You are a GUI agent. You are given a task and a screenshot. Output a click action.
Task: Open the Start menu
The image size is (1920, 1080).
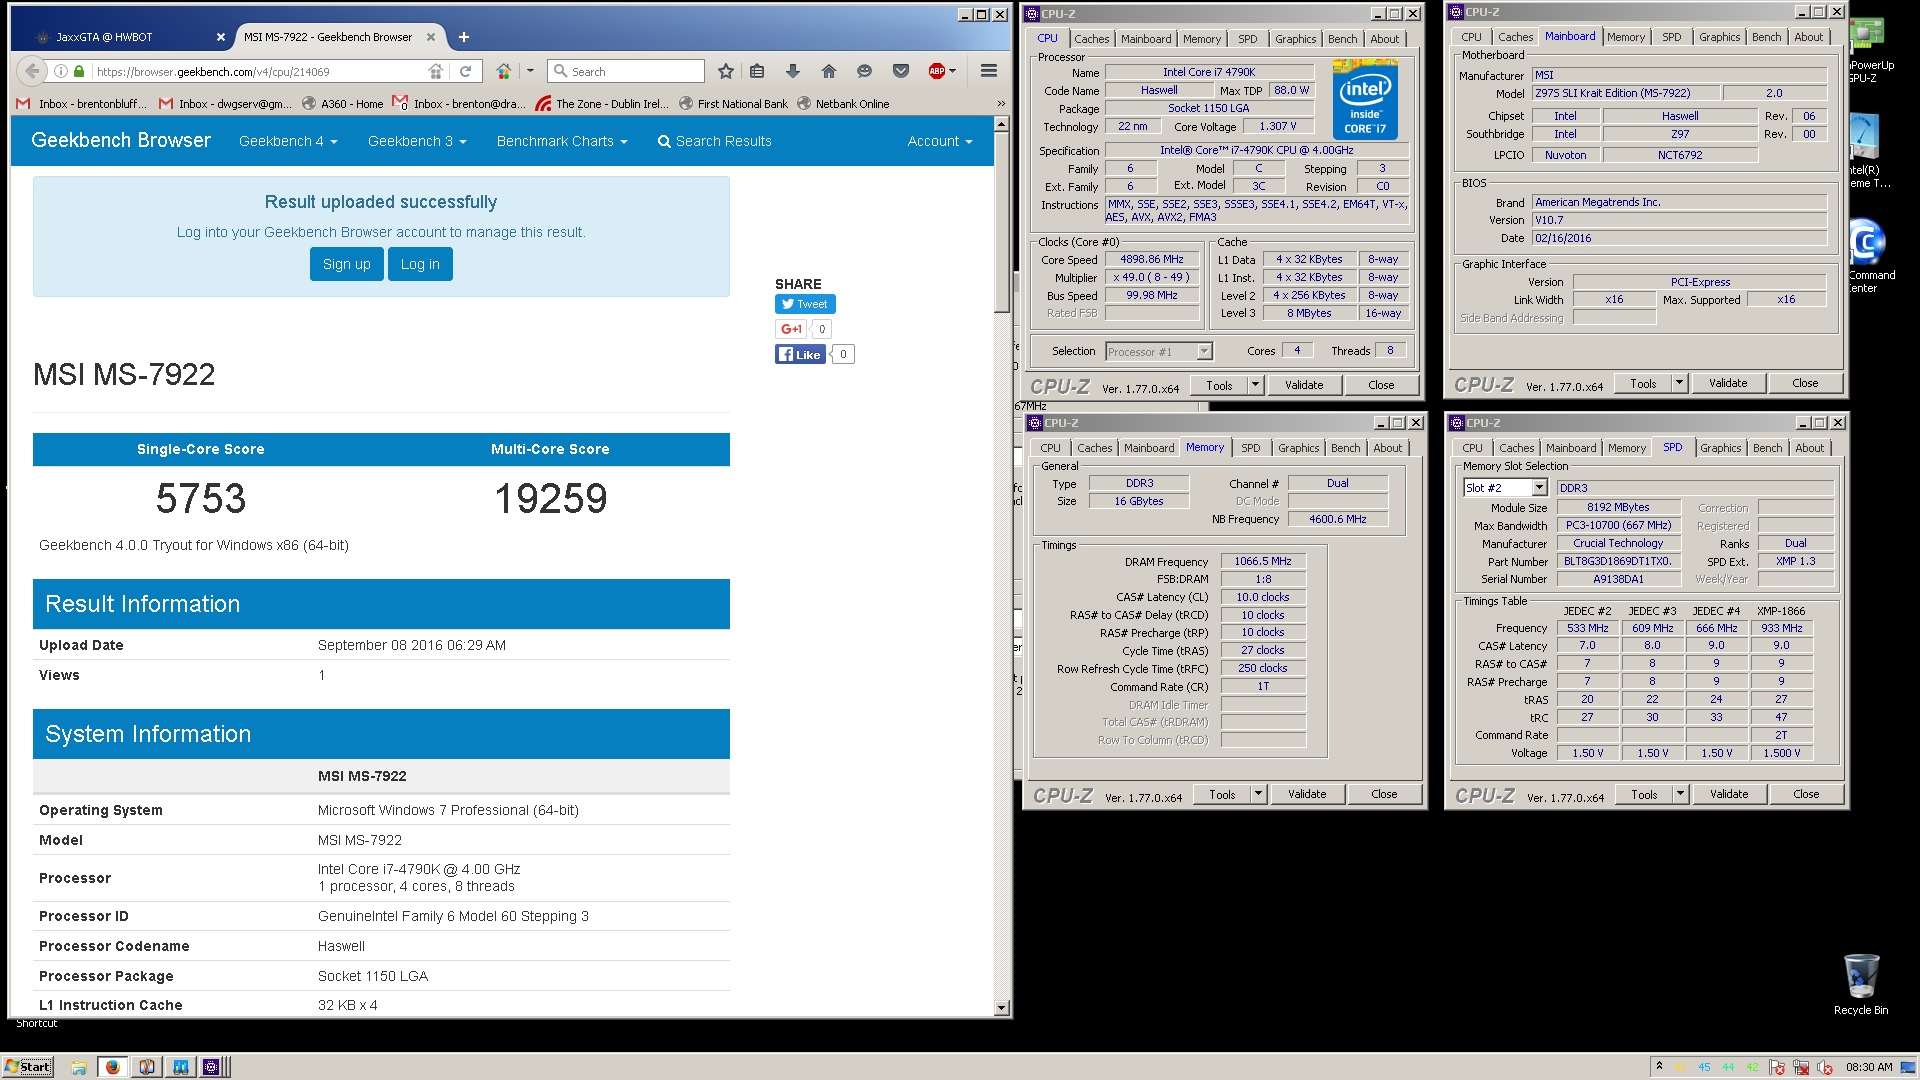(27, 1067)
